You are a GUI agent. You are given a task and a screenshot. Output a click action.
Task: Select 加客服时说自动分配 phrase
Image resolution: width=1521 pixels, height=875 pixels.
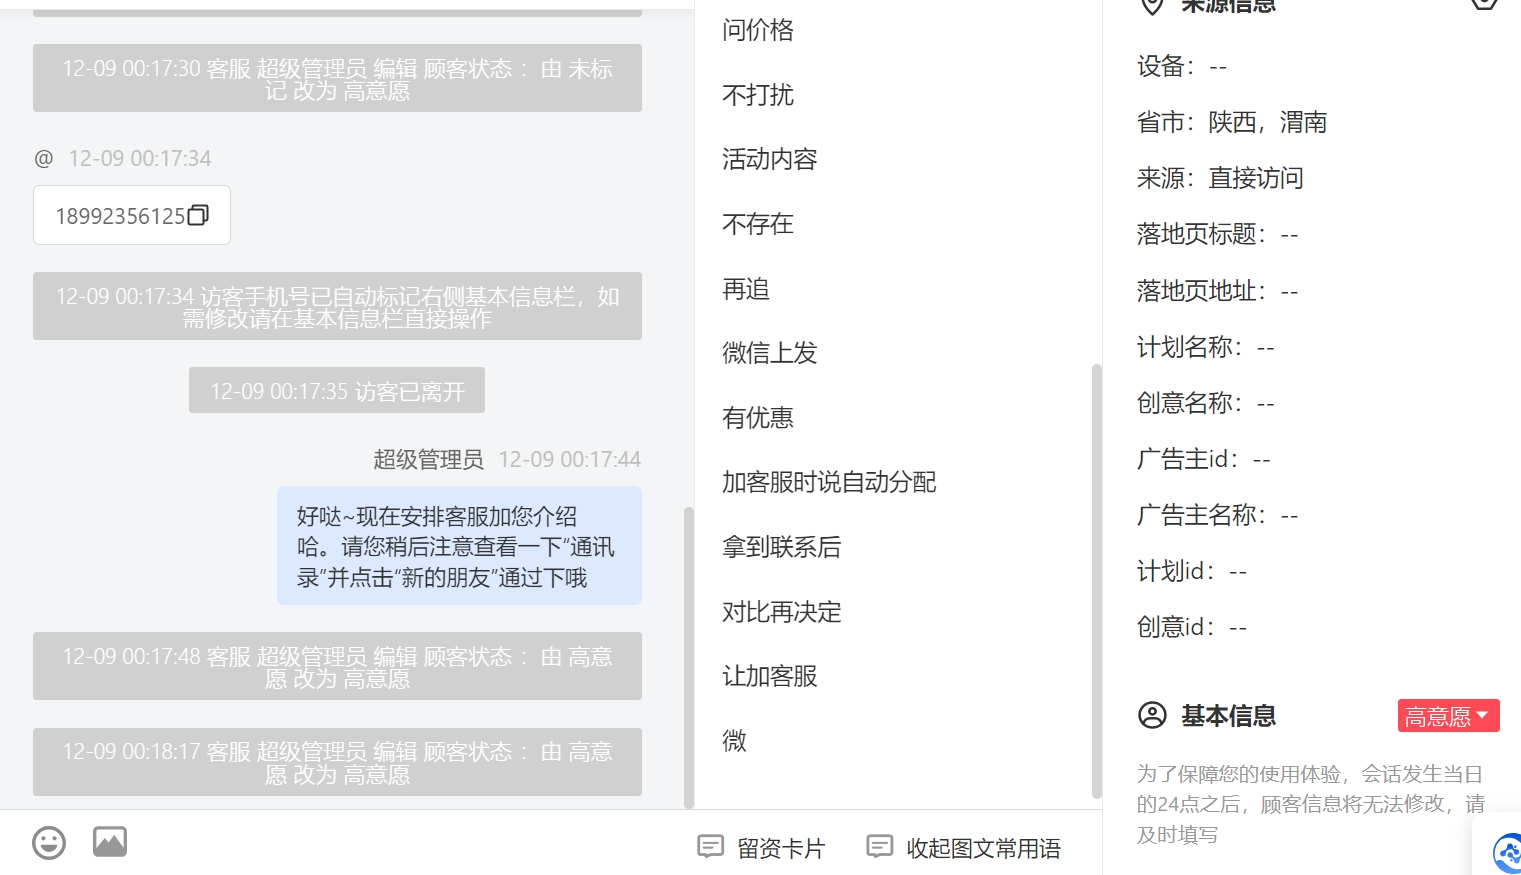[x=829, y=482]
